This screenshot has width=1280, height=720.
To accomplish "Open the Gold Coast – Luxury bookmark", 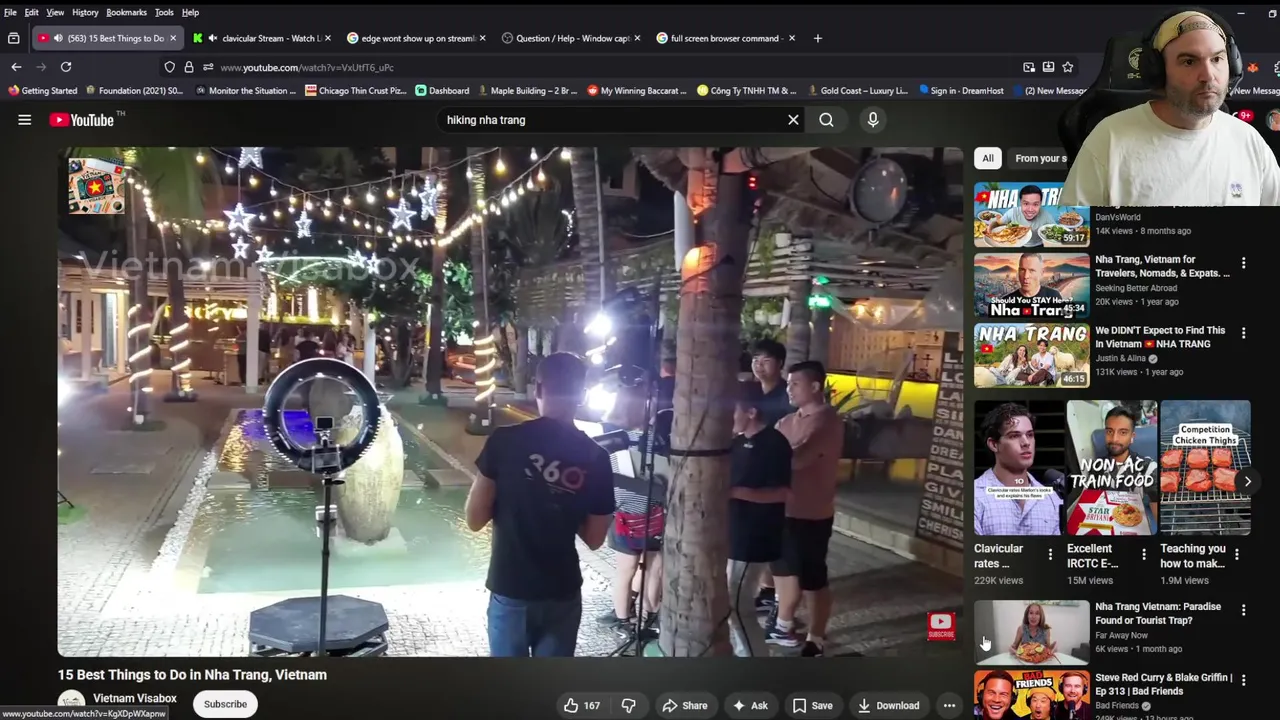I will (856, 90).
